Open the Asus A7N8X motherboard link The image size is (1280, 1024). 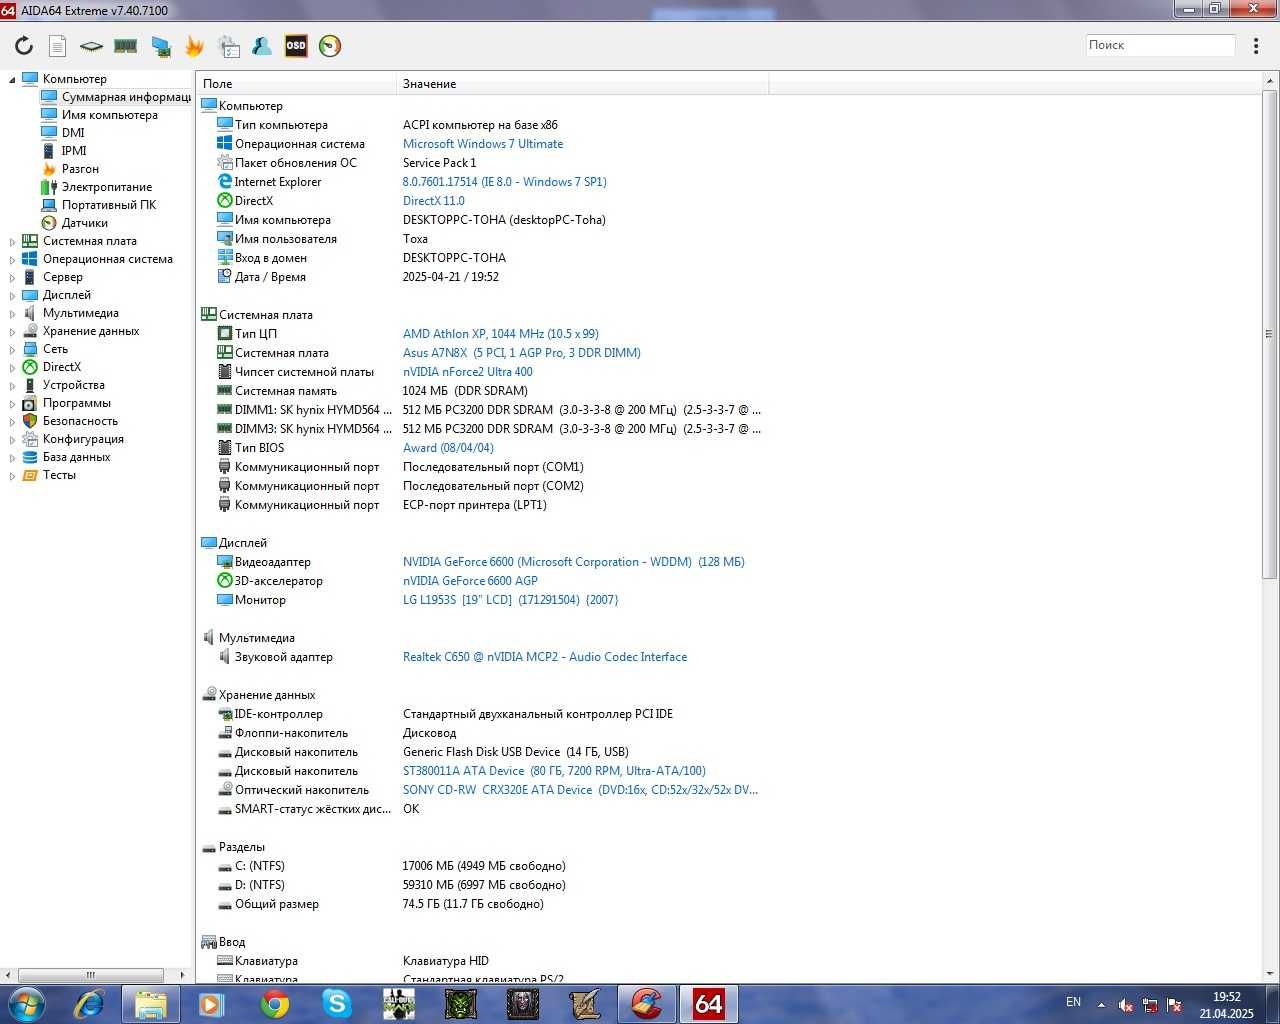[522, 353]
